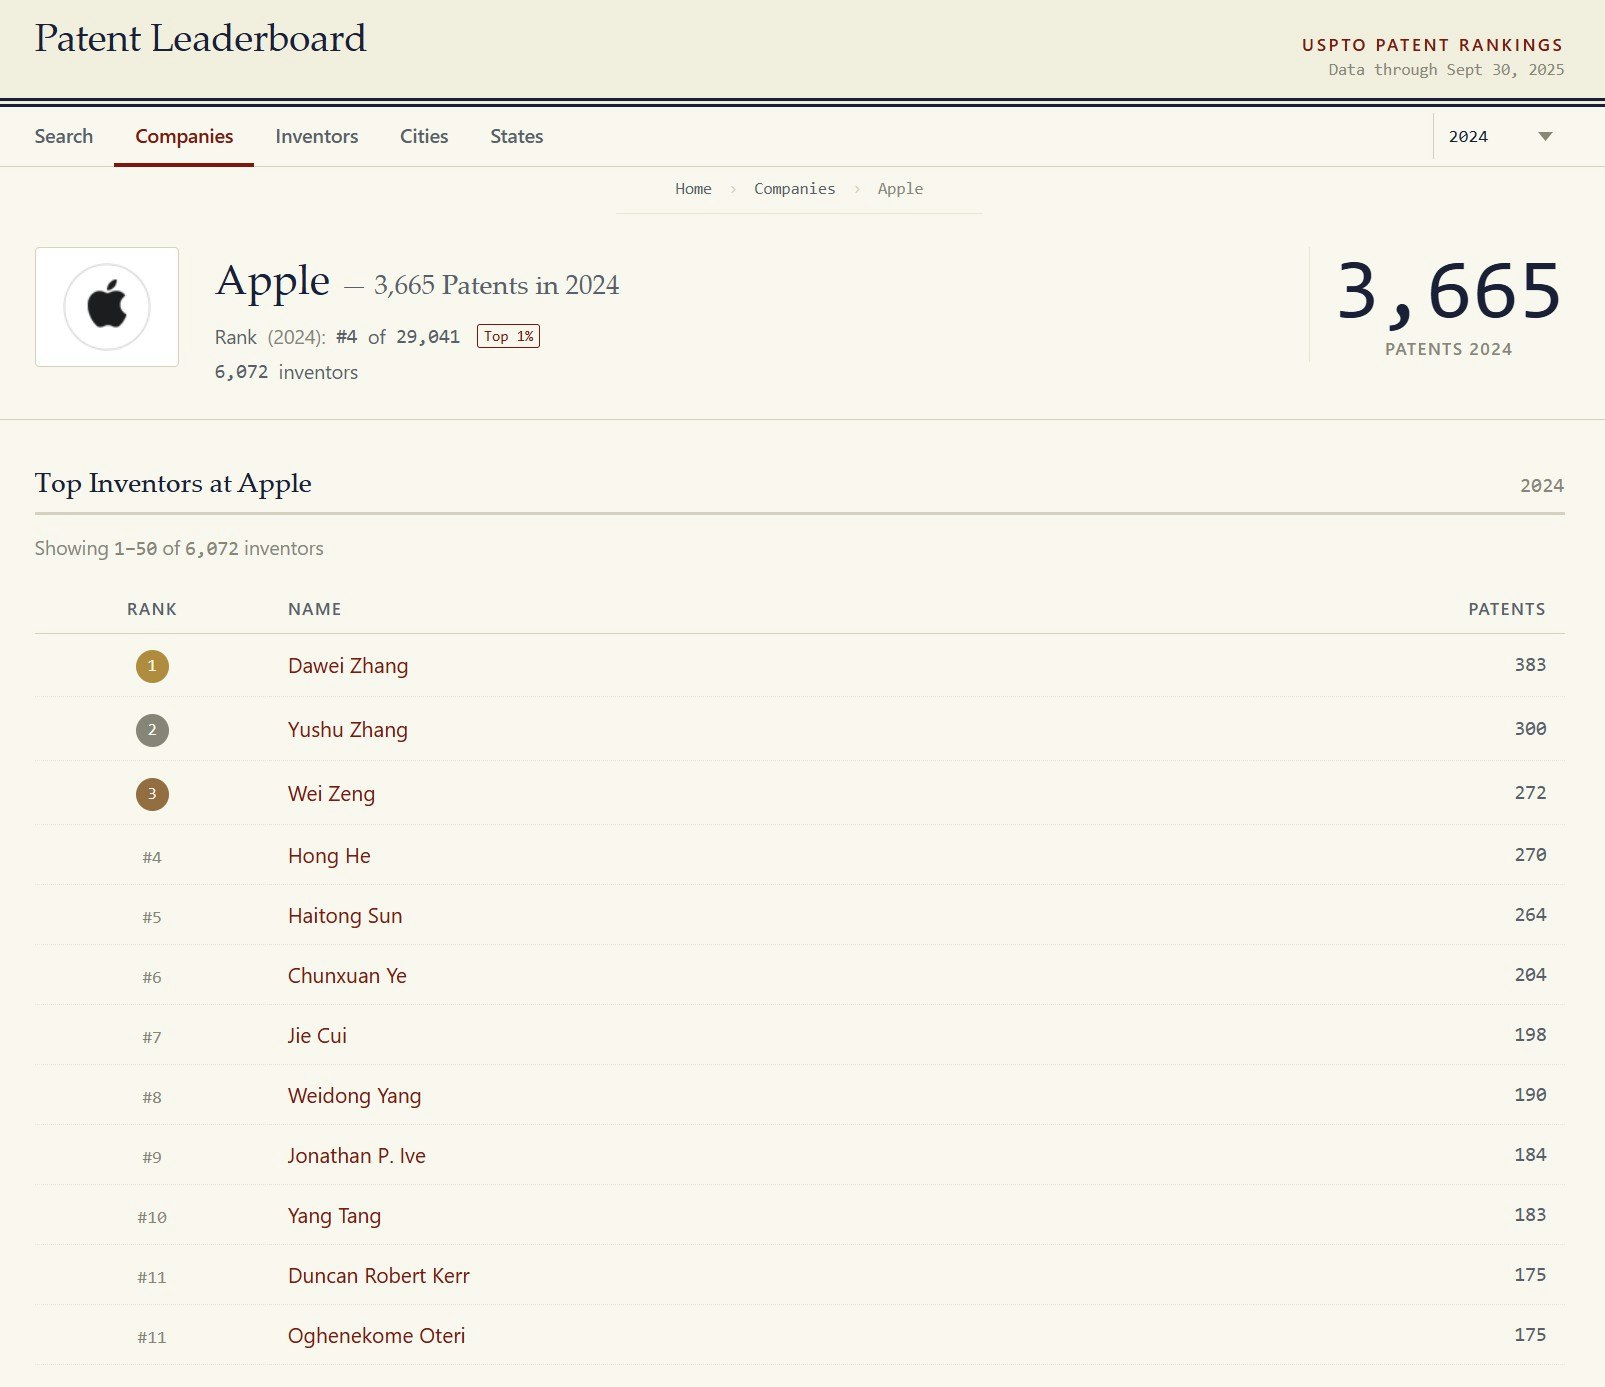
Task: Click the silver rank 2 medal badge
Action: pyautogui.click(x=152, y=730)
